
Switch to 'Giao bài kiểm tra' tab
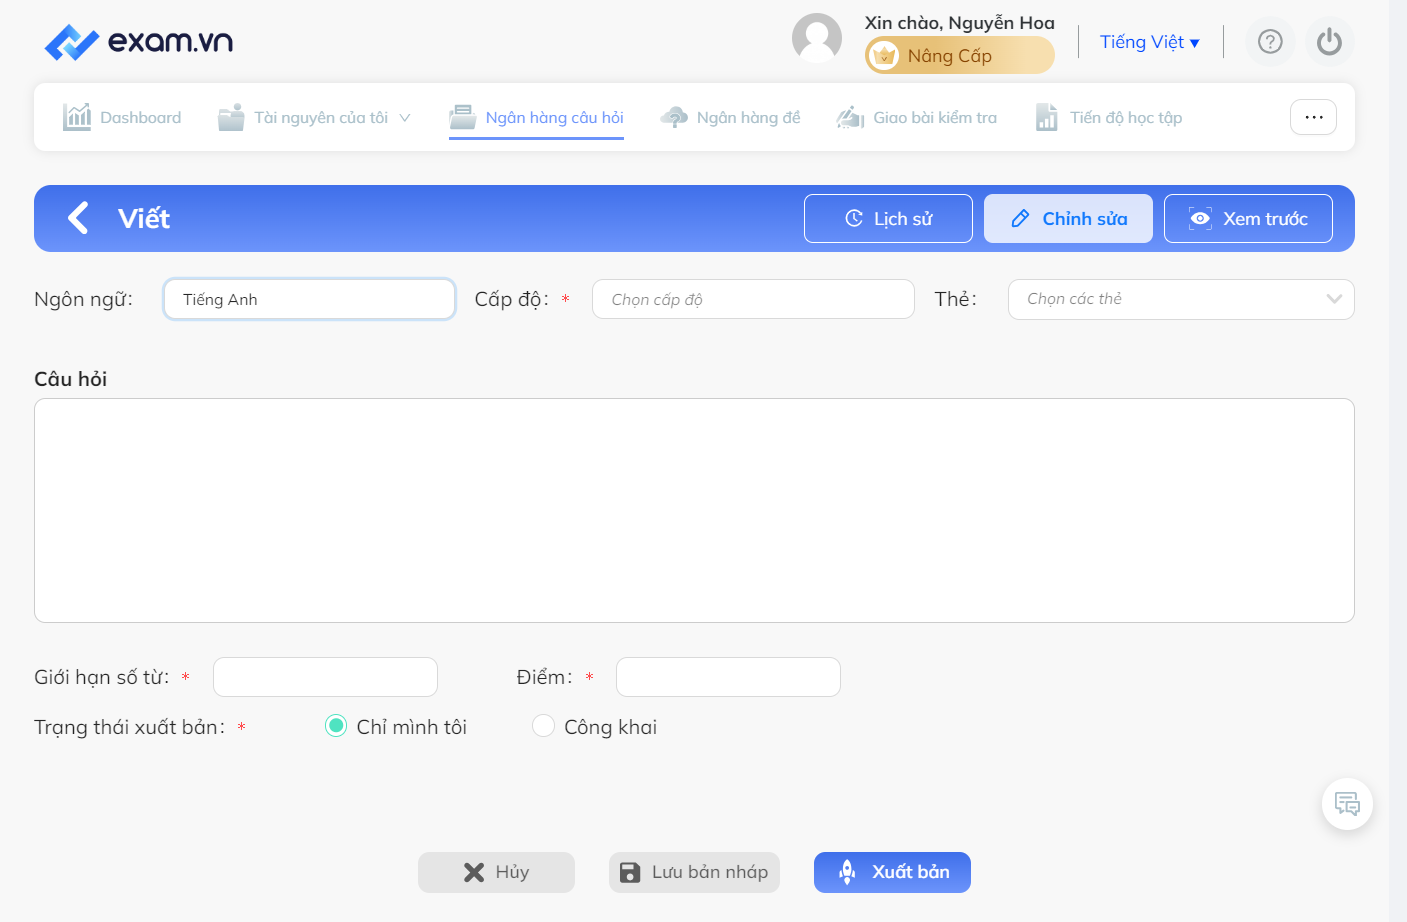(x=917, y=117)
